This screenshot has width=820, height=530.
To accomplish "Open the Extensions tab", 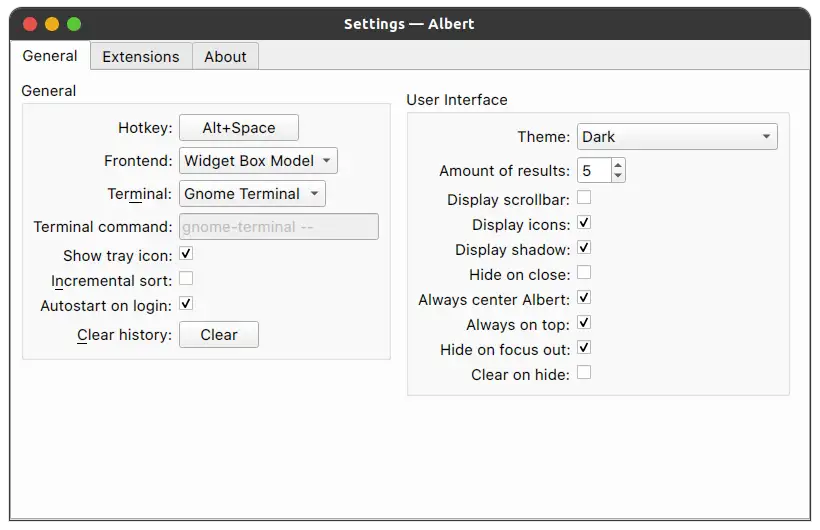I will tap(141, 57).
